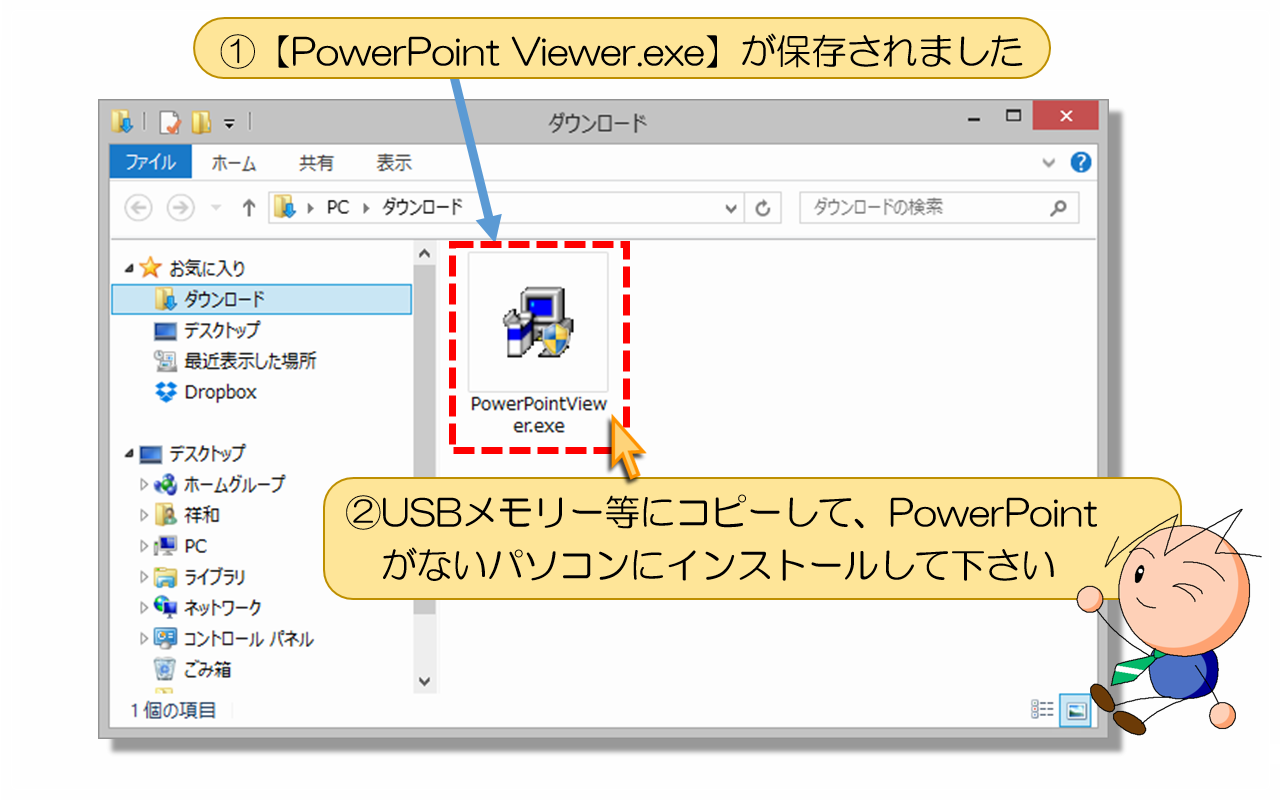This screenshot has height=800, width=1280.
Task: Open the ファイル ribbon tab
Action: (x=150, y=162)
